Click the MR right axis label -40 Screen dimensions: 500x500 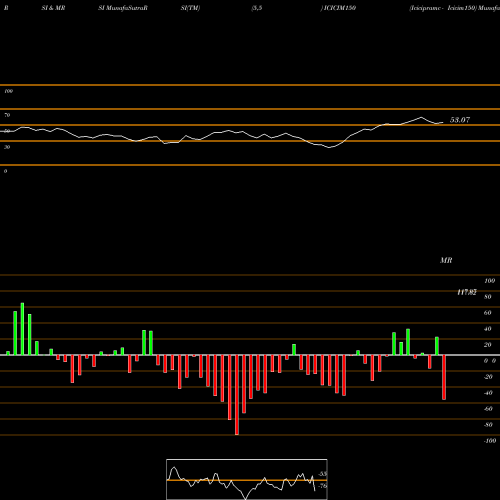pos(488,393)
